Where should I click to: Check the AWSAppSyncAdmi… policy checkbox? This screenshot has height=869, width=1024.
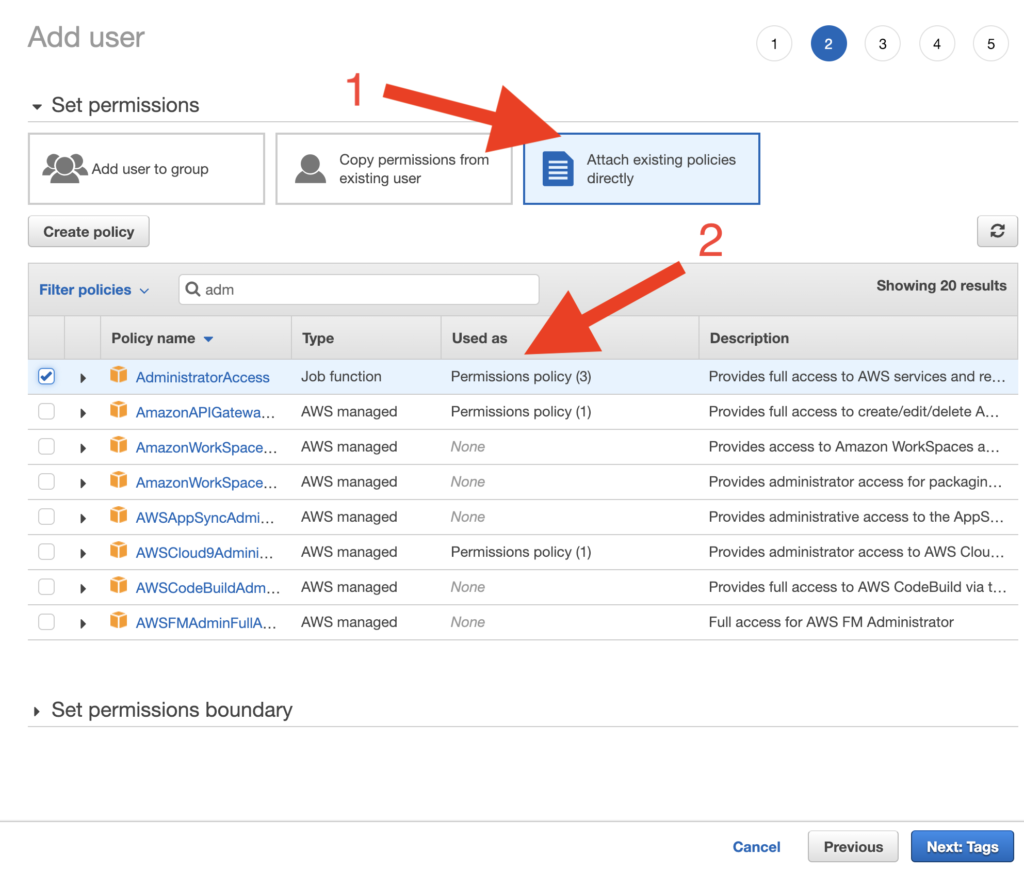click(x=46, y=516)
